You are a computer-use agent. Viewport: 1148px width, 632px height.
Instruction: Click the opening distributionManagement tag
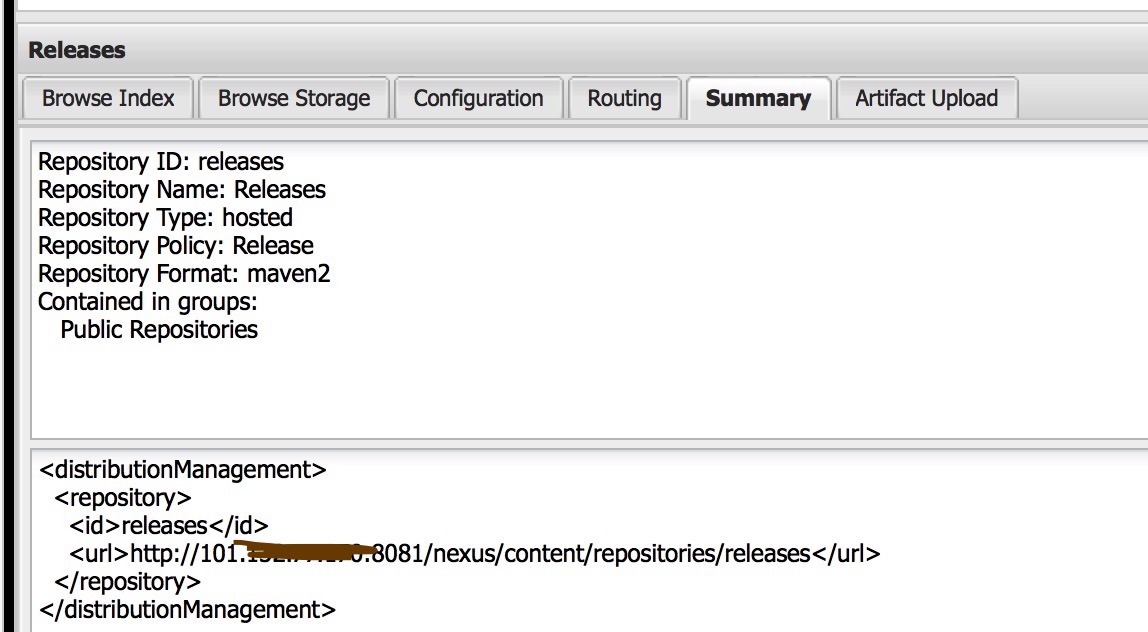coord(183,469)
